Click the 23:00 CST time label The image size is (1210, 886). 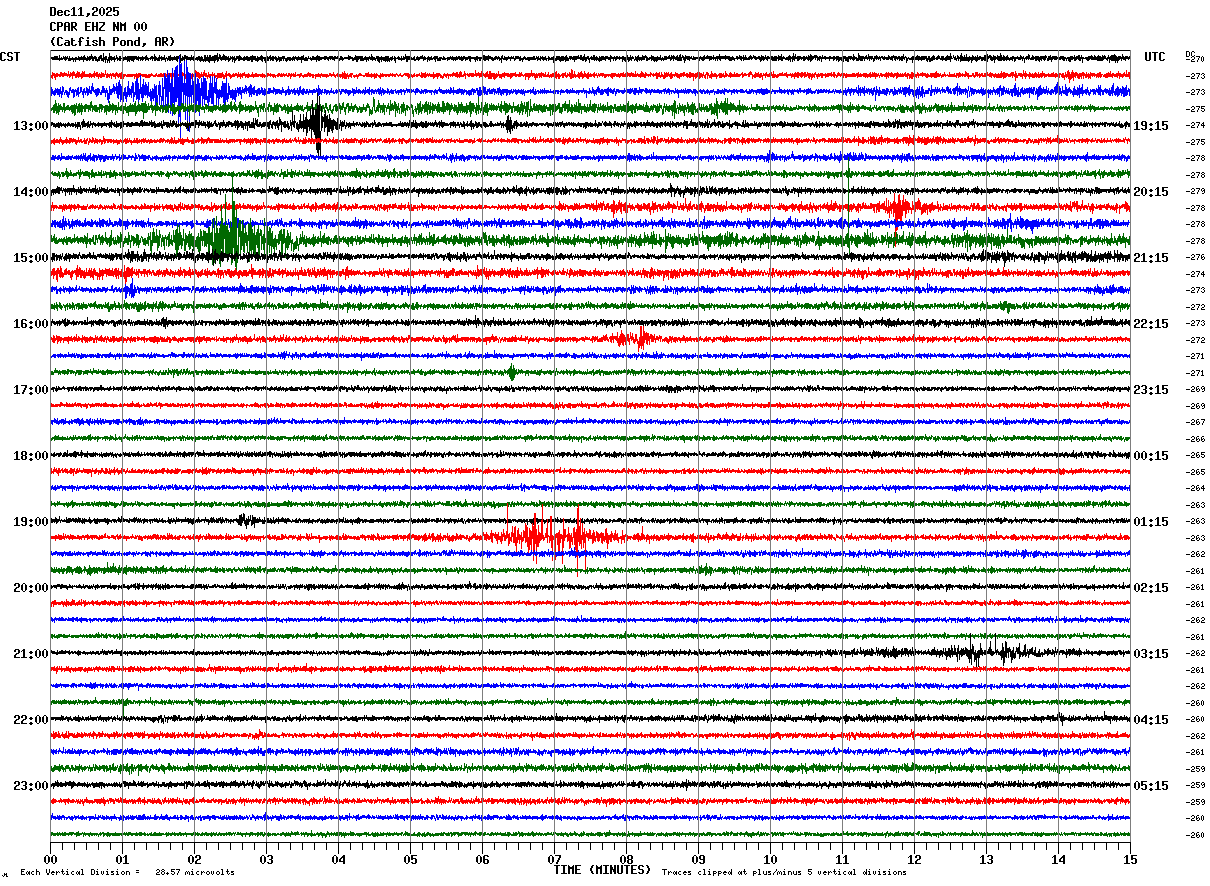[x=30, y=786]
